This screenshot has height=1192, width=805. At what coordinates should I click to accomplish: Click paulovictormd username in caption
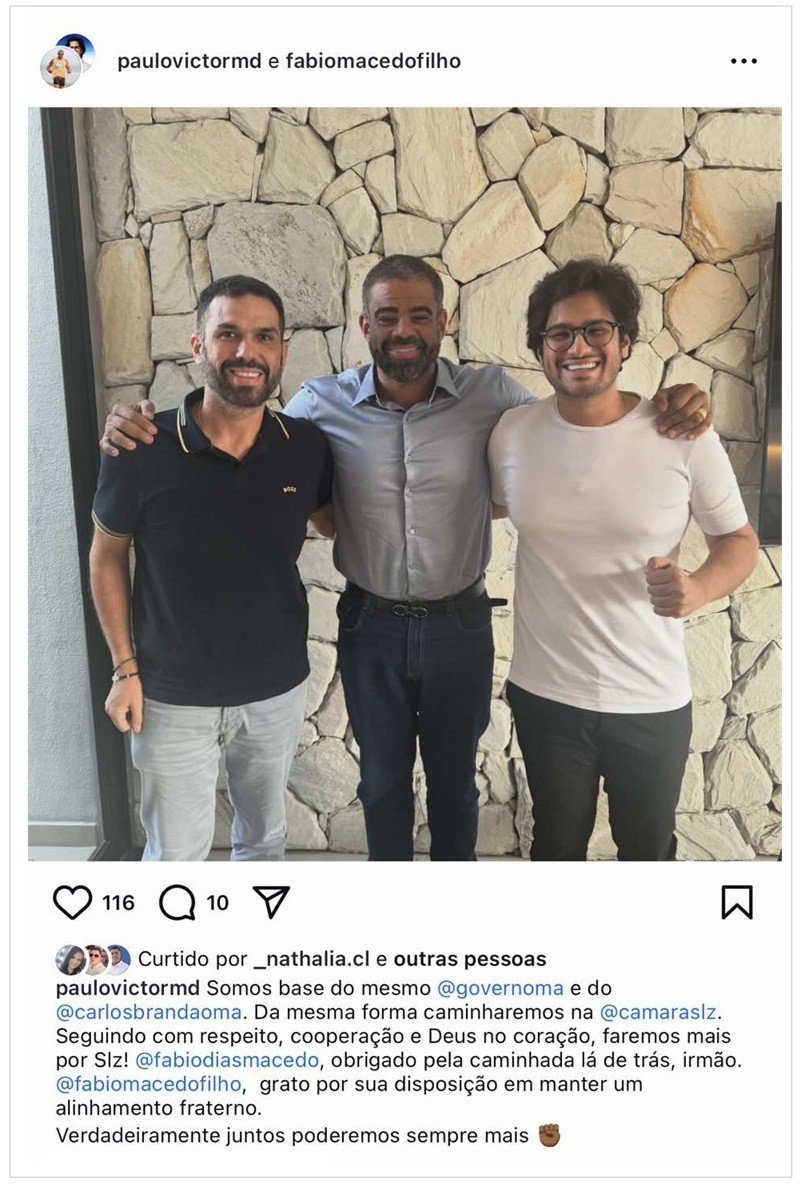tap(128, 988)
